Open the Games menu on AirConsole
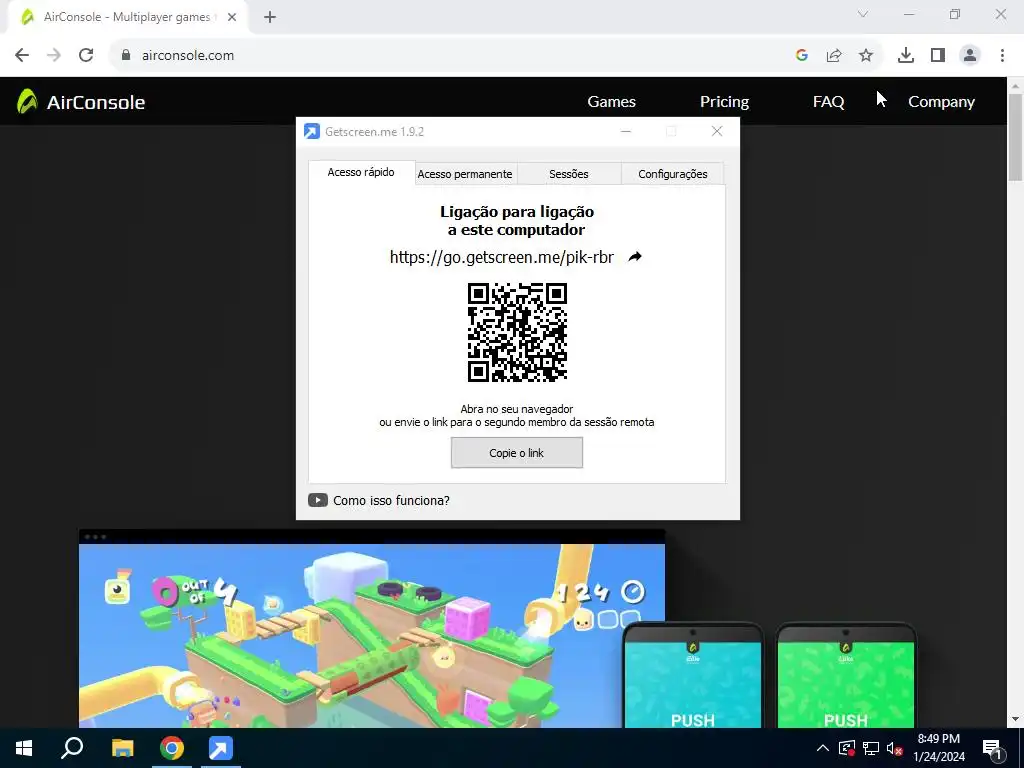 [611, 102]
